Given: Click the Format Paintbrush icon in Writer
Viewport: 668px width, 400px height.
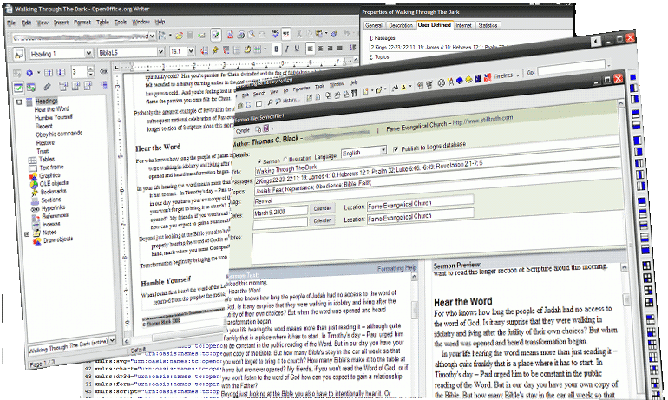Looking at the screenshot, I should click(x=334, y=33).
